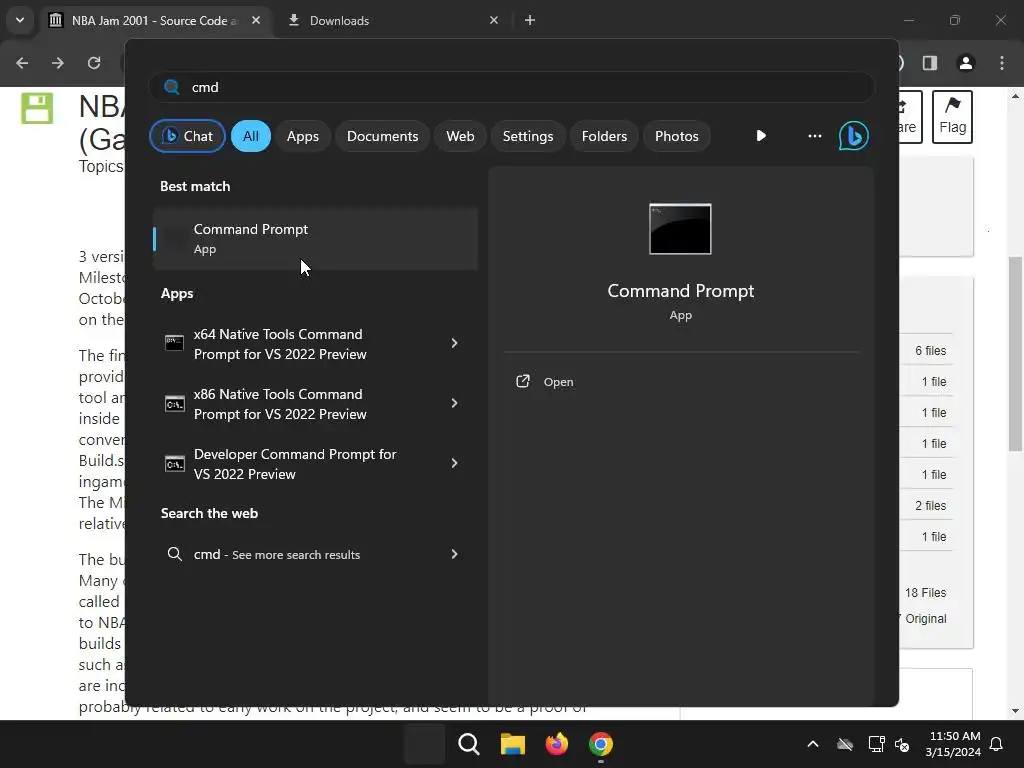Open the Command Prompt best match
The width and height of the screenshot is (1024, 768).
(315, 238)
